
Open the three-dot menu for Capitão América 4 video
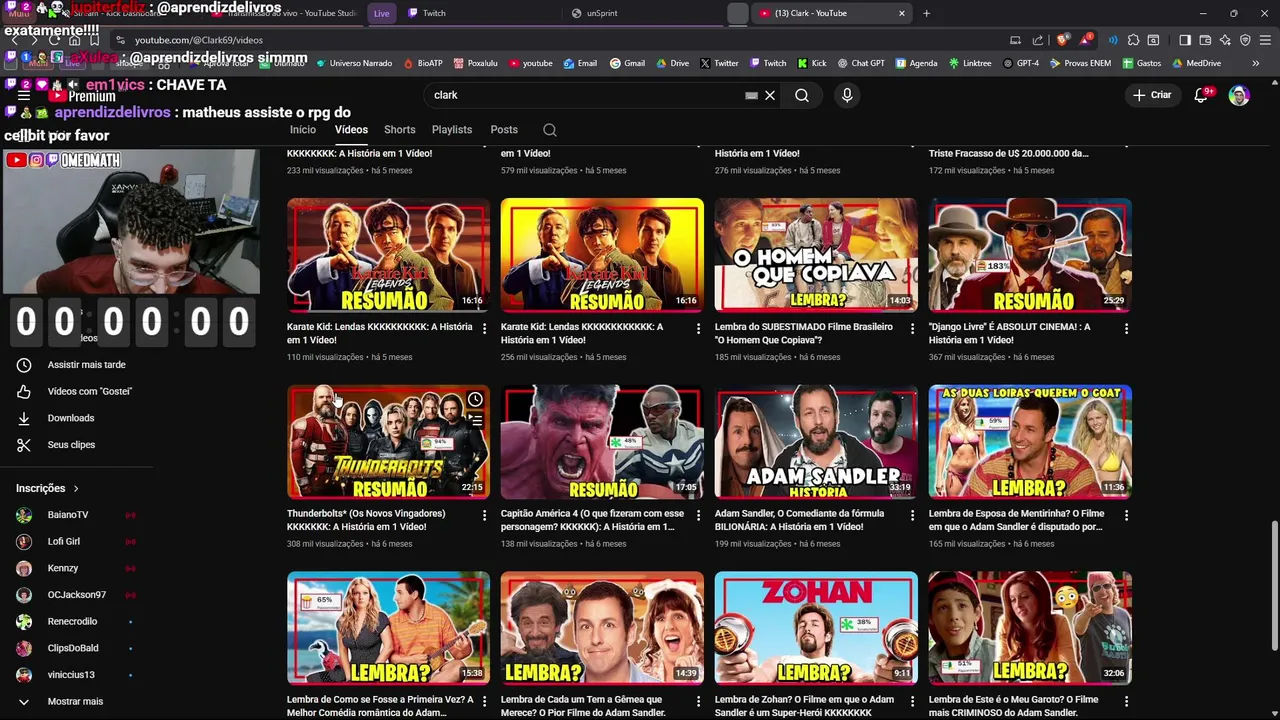click(698, 515)
